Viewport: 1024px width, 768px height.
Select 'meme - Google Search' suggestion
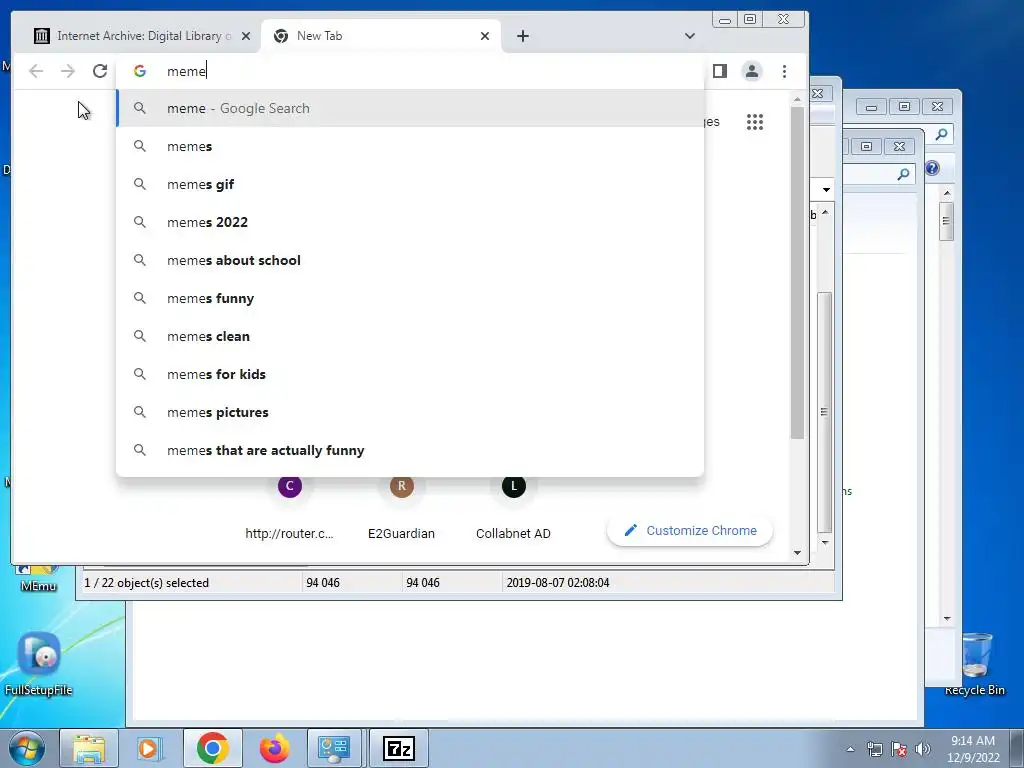click(x=410, y=108)
